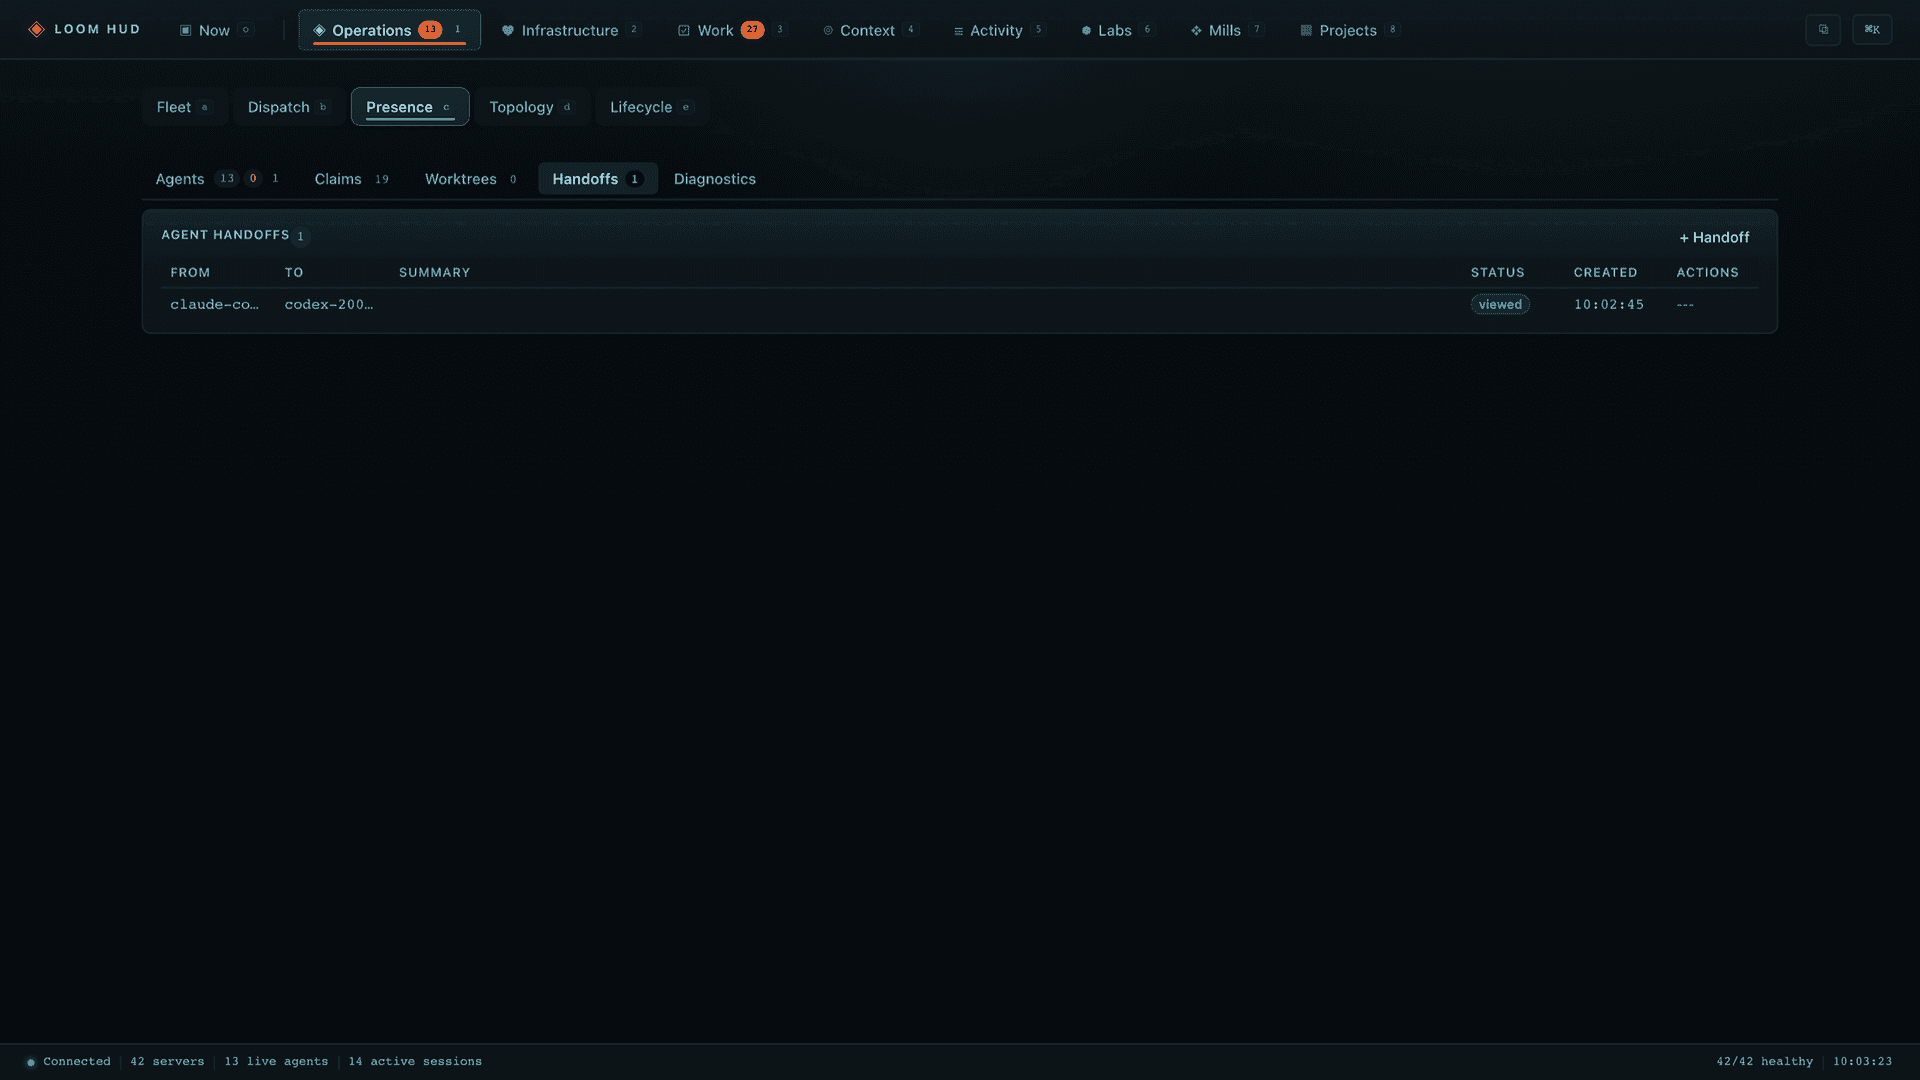1920x1080 pixels.
Task: Select the Presence sub-tab
Action: [x=410, y=107]
